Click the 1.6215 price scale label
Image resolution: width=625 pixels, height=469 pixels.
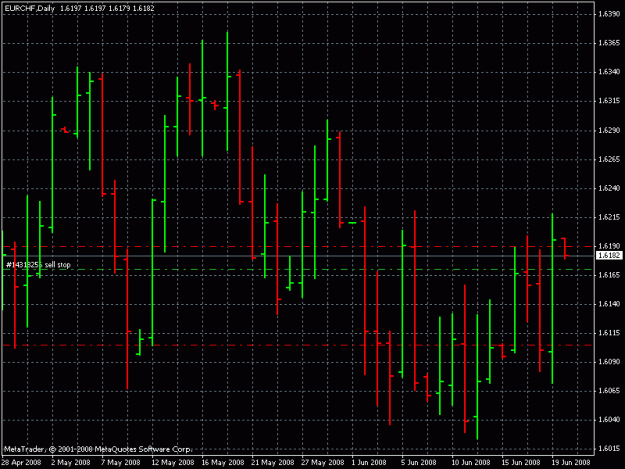tap(609, 217)
